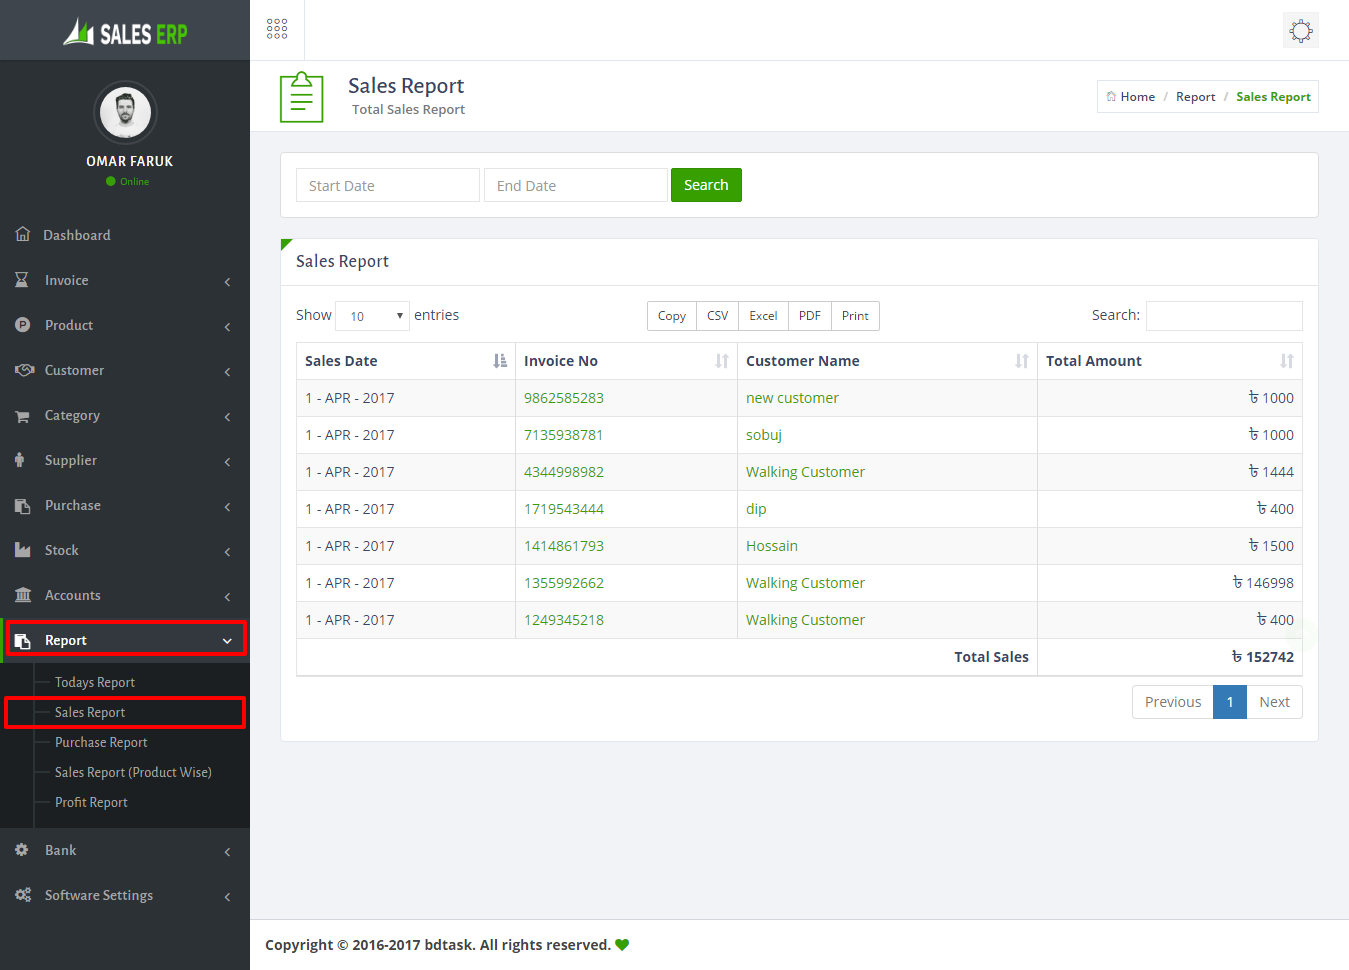Image resolution: width=1349 pixels, height=970 pixels.
Task: Select Todays Report in the sidebar
Action: 95,682
